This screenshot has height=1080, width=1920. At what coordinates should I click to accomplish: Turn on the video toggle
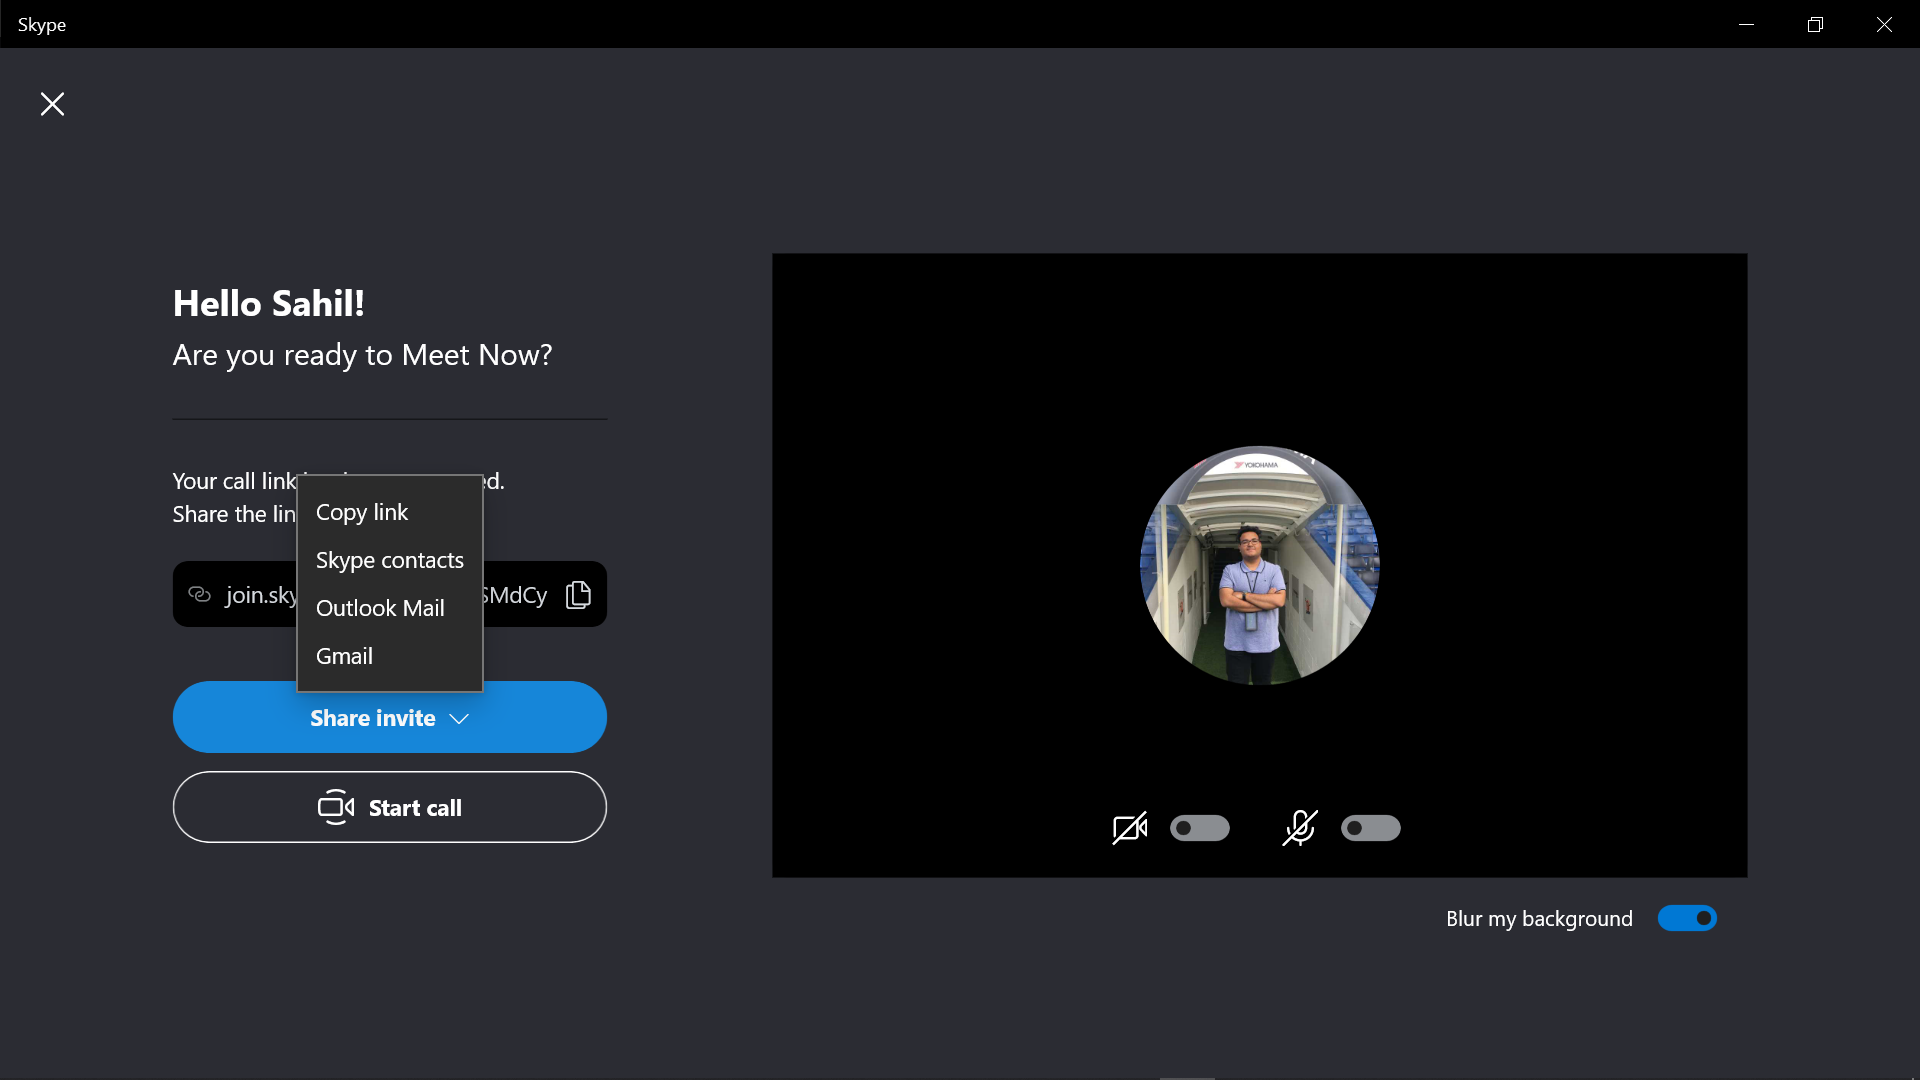[1200, 828]
